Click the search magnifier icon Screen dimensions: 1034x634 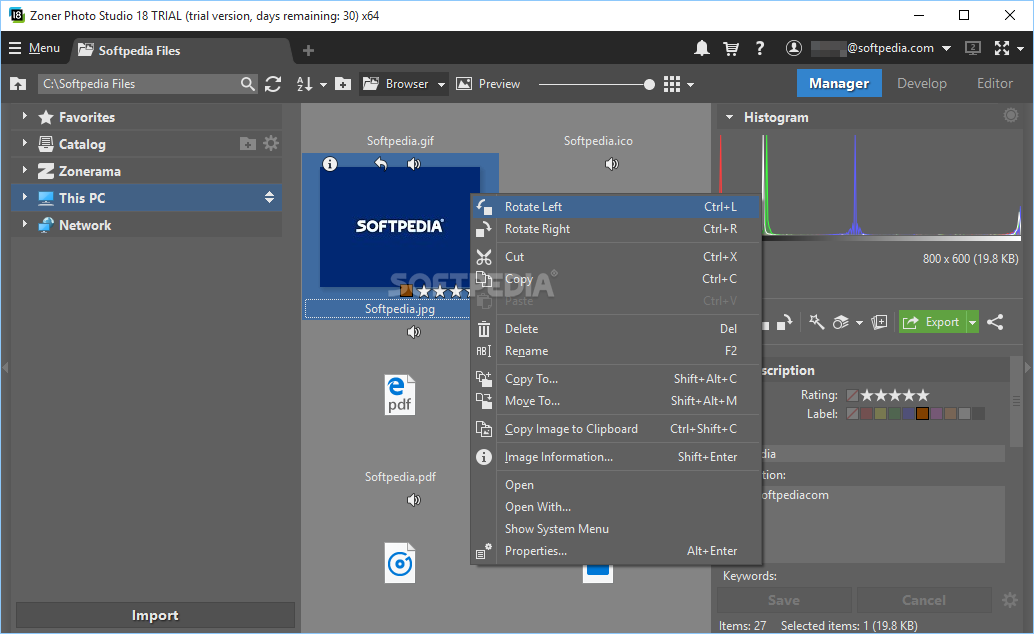pyautogui.click(x=247, y=84)
